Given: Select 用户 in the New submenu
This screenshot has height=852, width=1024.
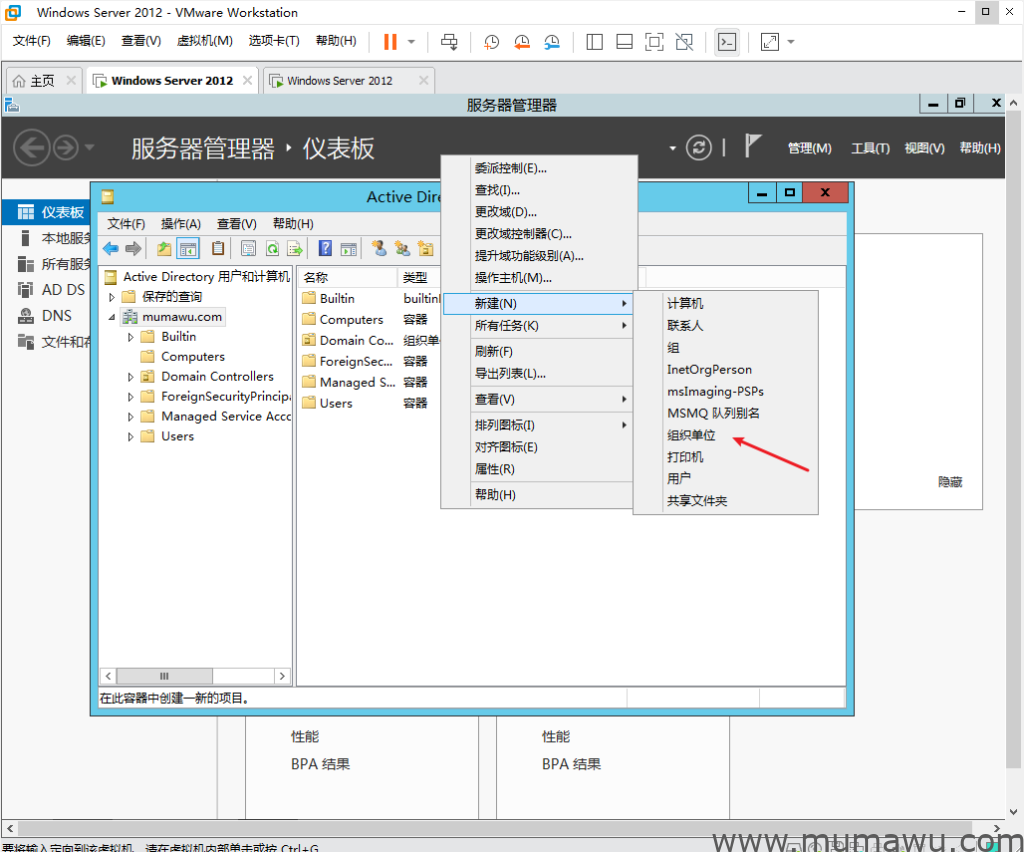Looking at the screenshot, I should [725, 479].
